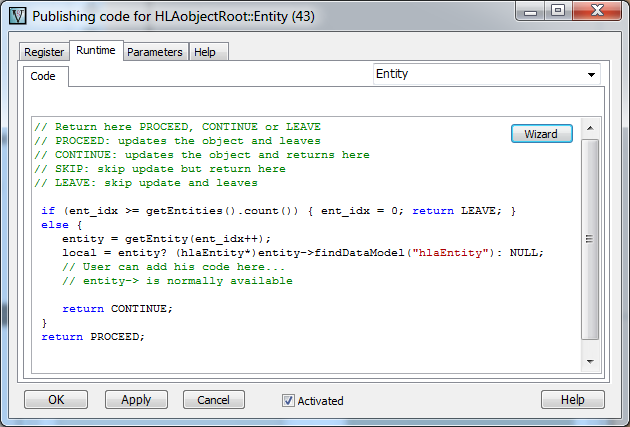Confirm with the OK button
Screen dimensions: 630x427
tap(56, 400)
